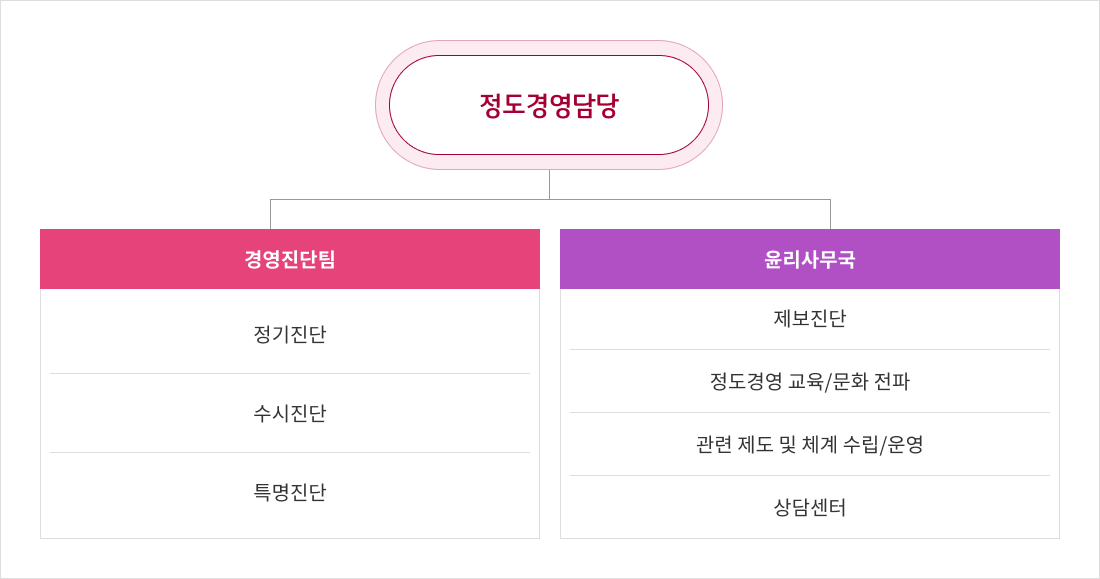
Task: Click the divider between 정기진단 and 수시진단
Action: 290,373
